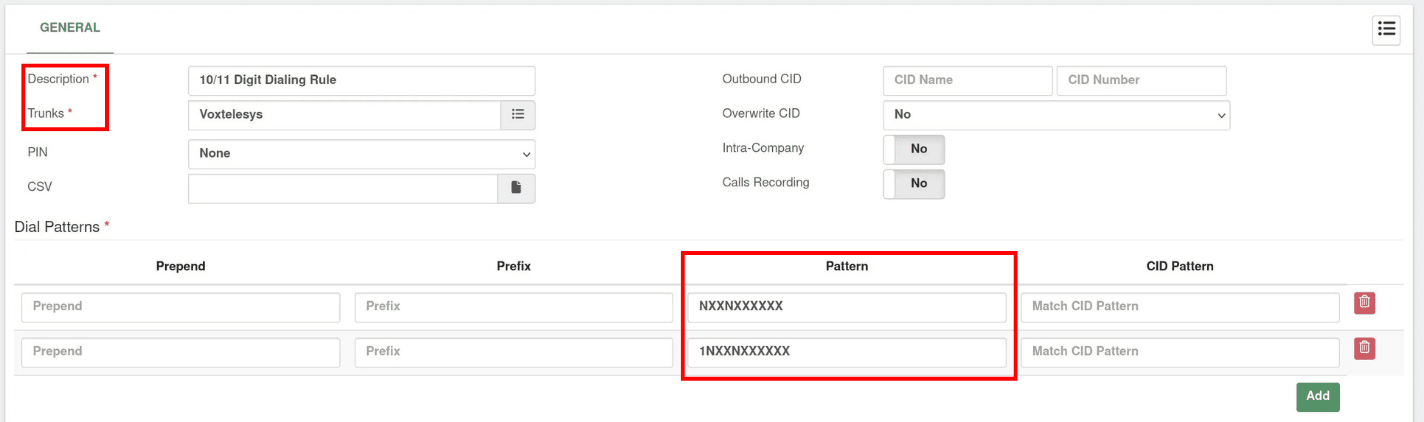
Task: Click Match CID Pattern in 1NXXNXXXXXX row
Action: tap(1180, 352)
